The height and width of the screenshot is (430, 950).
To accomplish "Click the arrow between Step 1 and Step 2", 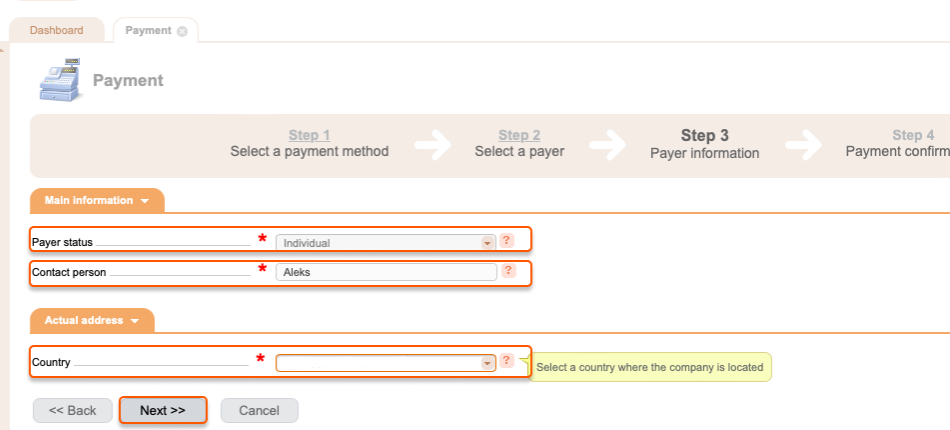I will (x=433, y=145).
